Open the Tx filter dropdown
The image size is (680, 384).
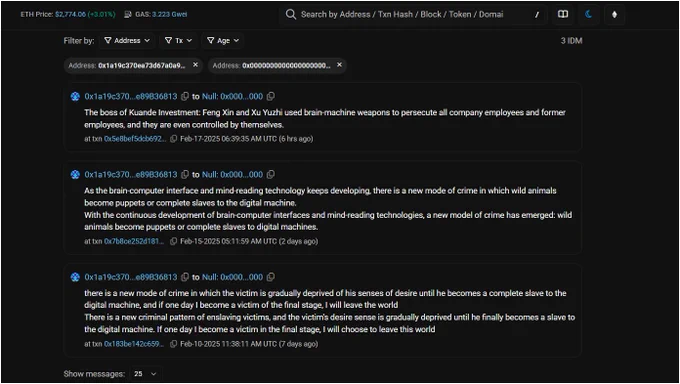point(178,40)
